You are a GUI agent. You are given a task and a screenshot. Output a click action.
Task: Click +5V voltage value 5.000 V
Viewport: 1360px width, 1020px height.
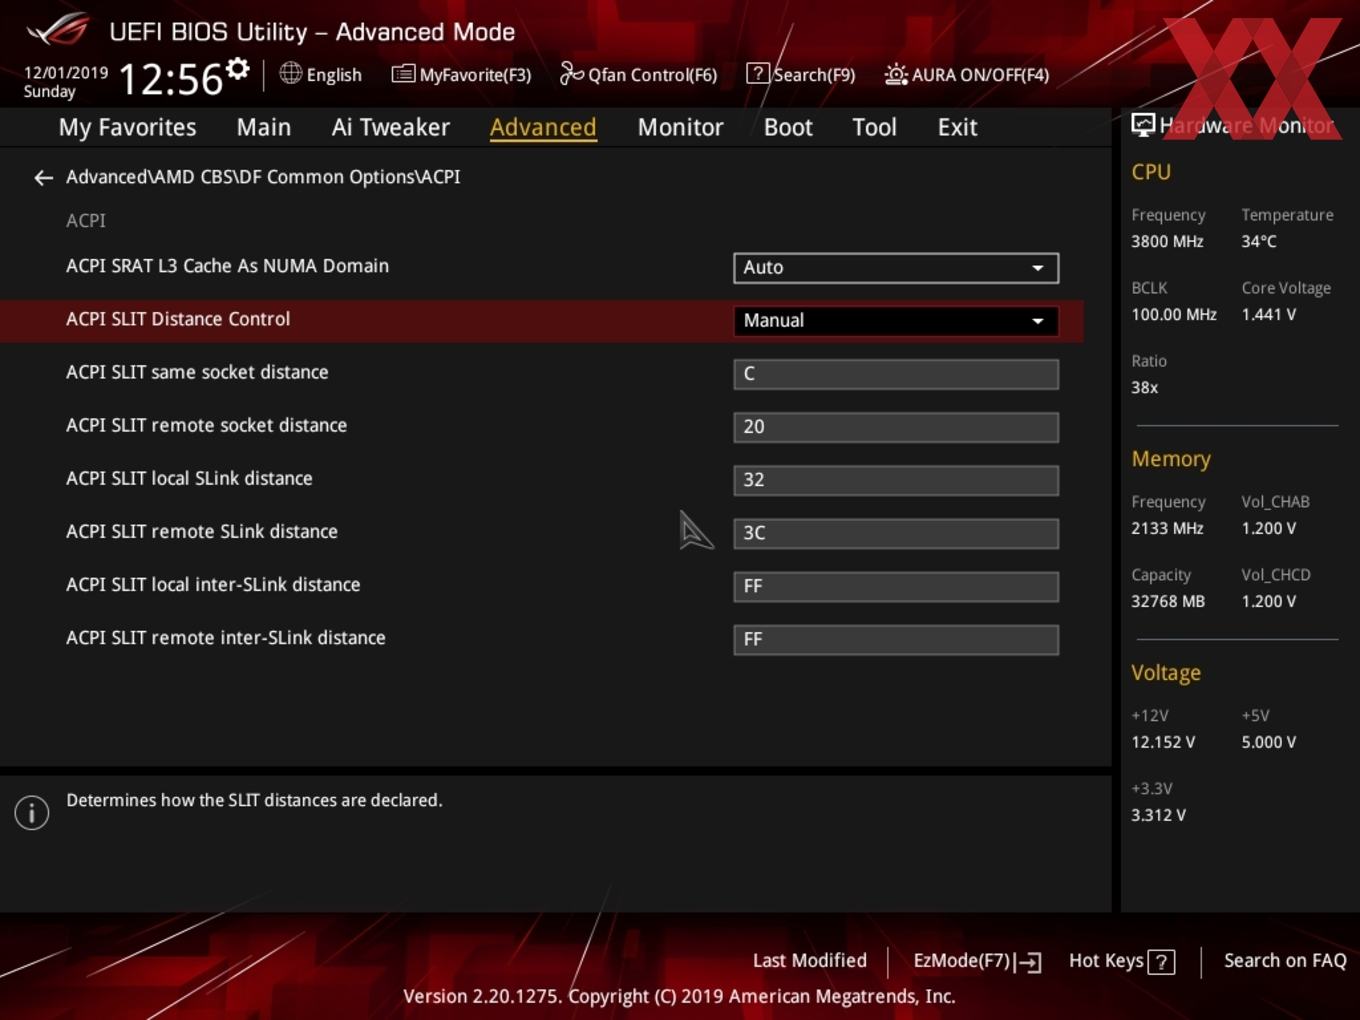[1268, 742]
